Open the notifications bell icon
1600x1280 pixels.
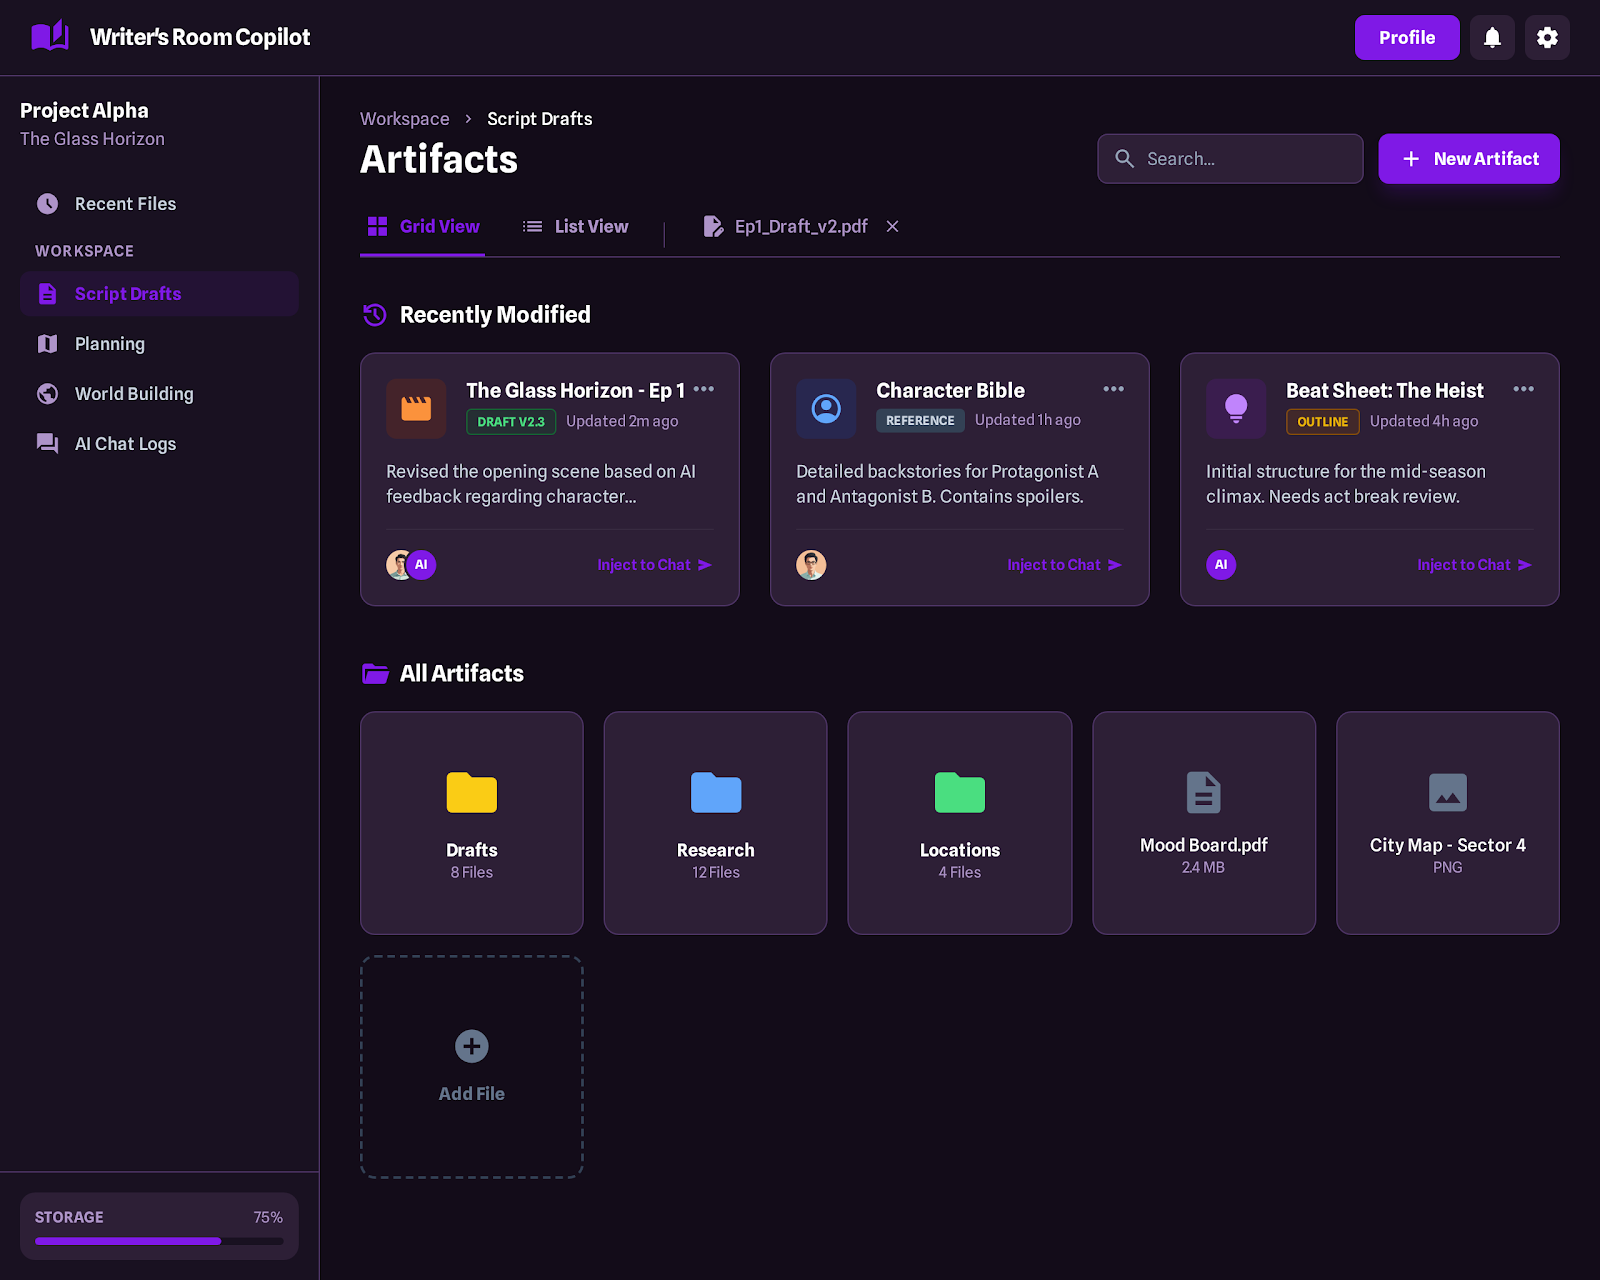pyautogui.click(x=1492, y=38)
